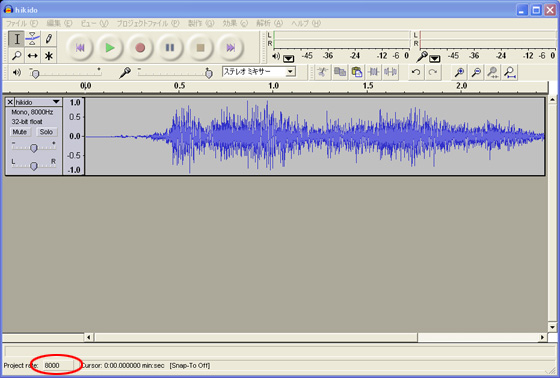Click the input volume slider handle
Viewport: 560px width, 378px height.
coord(209,74)
